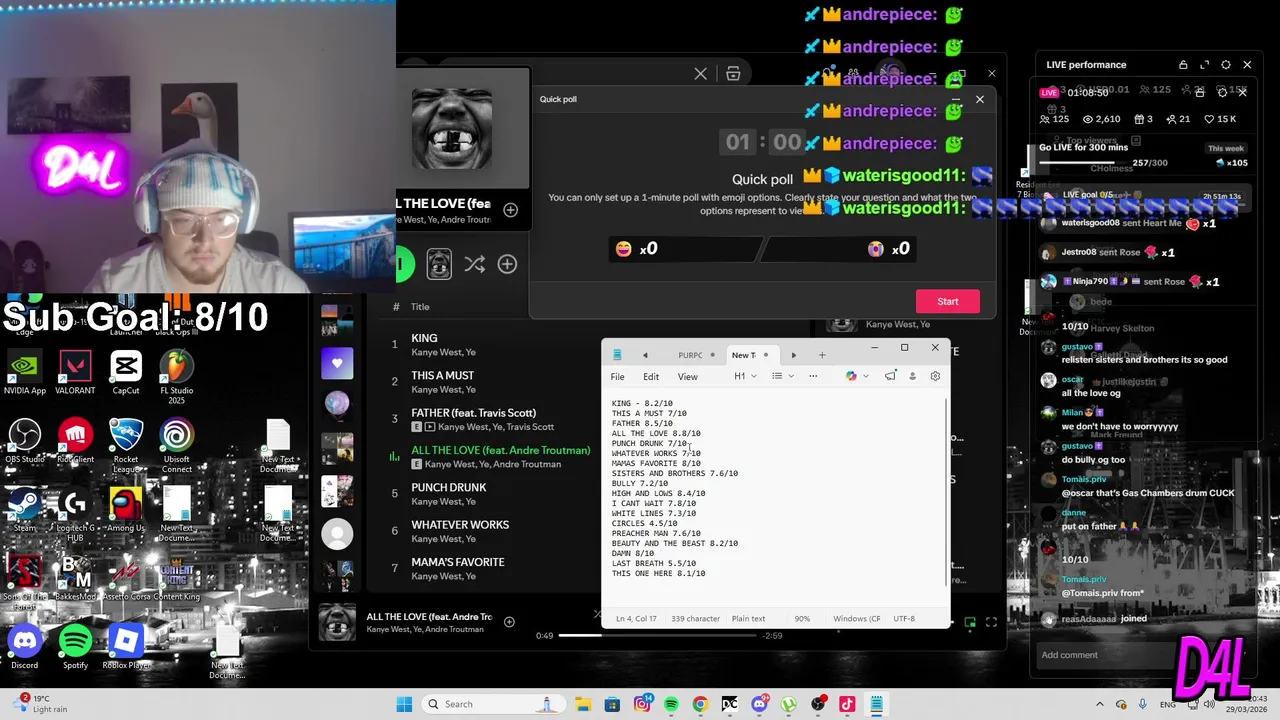Screen dimensions: 1280x720
Task: Click the Notepad feedback megaphone icon
Action: 890,376
